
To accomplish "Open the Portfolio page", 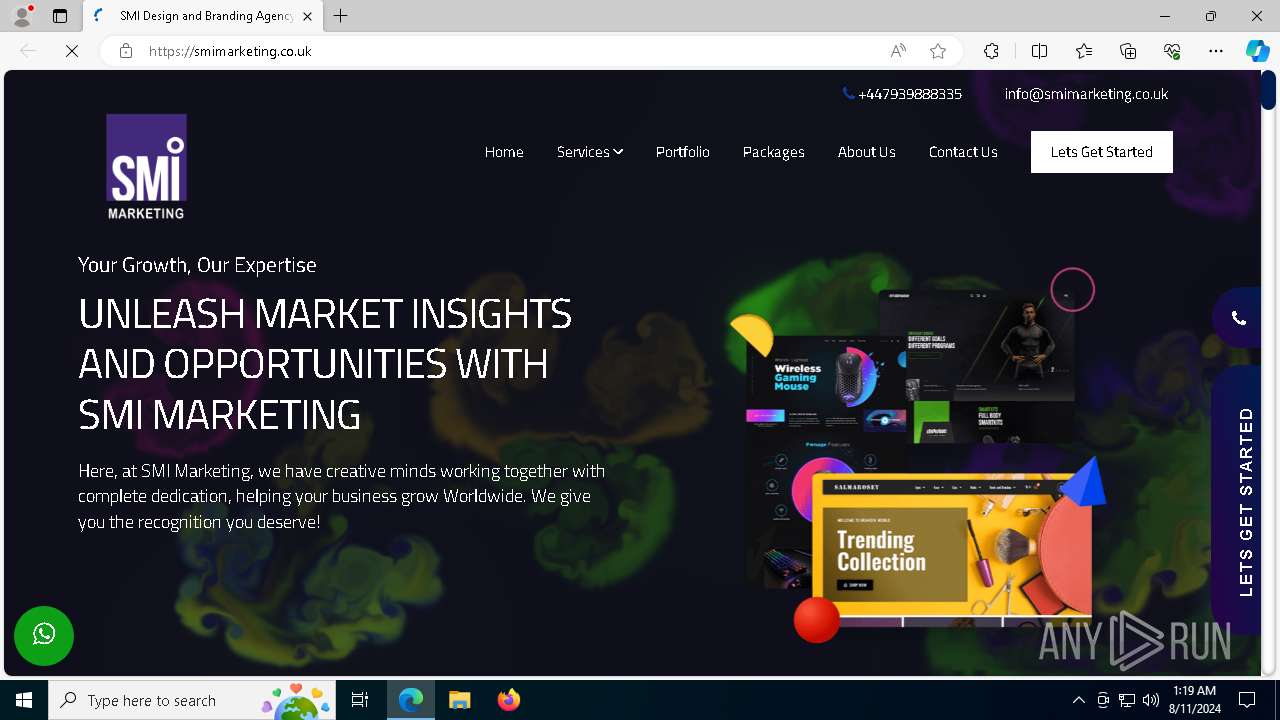I will (683, 152).
